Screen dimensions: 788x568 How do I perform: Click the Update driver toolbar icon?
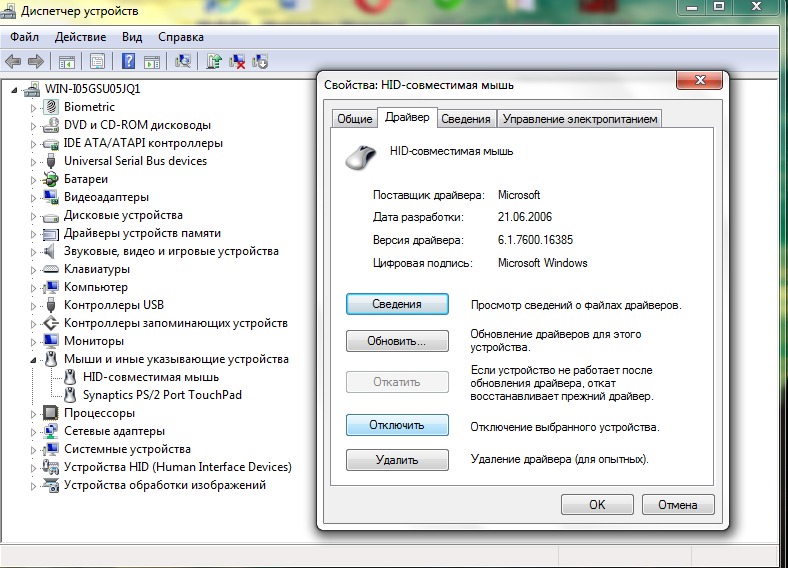click(x=214, y=61)
